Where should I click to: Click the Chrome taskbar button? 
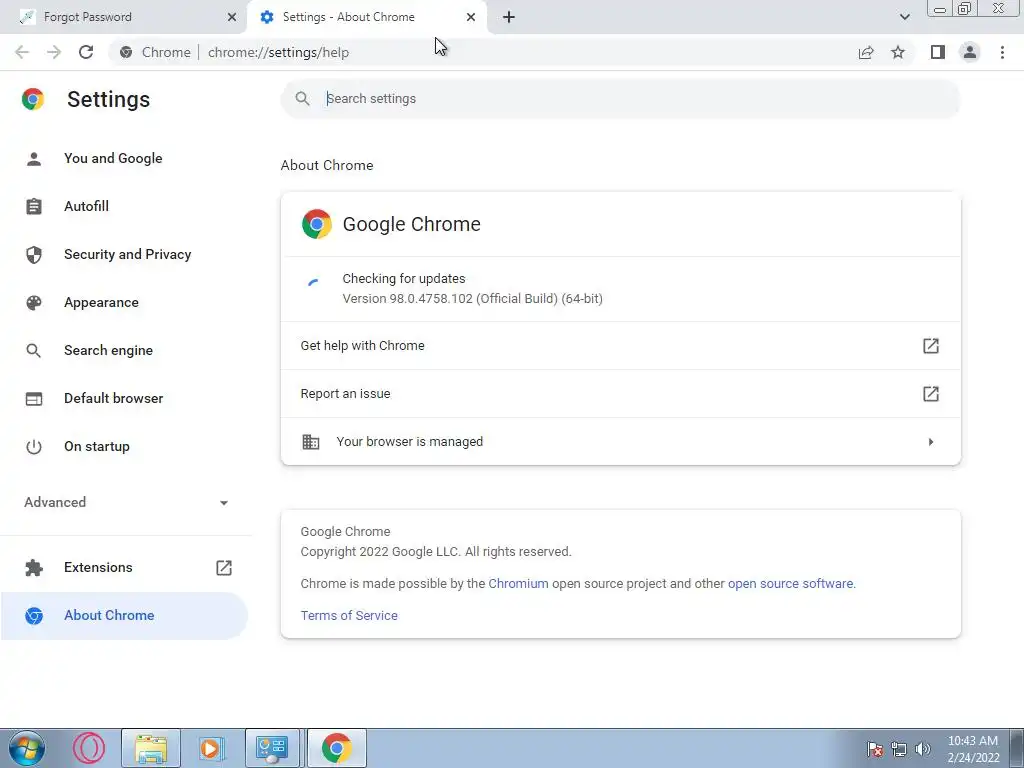pyautogui.click(x=336, y=748)
